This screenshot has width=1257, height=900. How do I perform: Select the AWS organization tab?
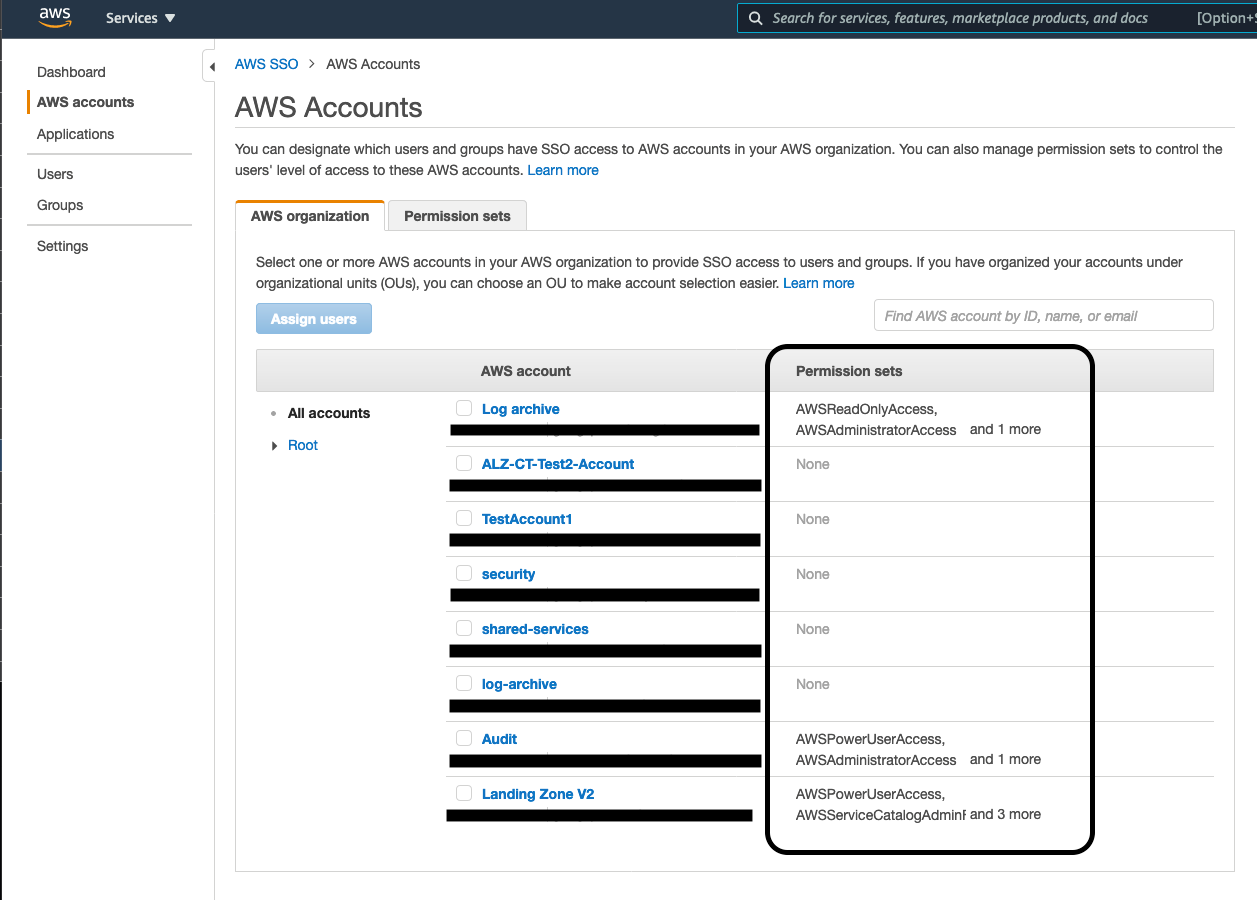point(310,216)
